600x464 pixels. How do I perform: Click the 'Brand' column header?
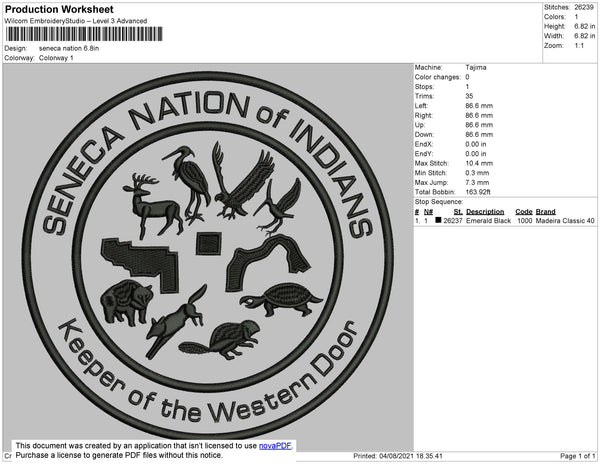pyautogui.click(x=546, y=212)
